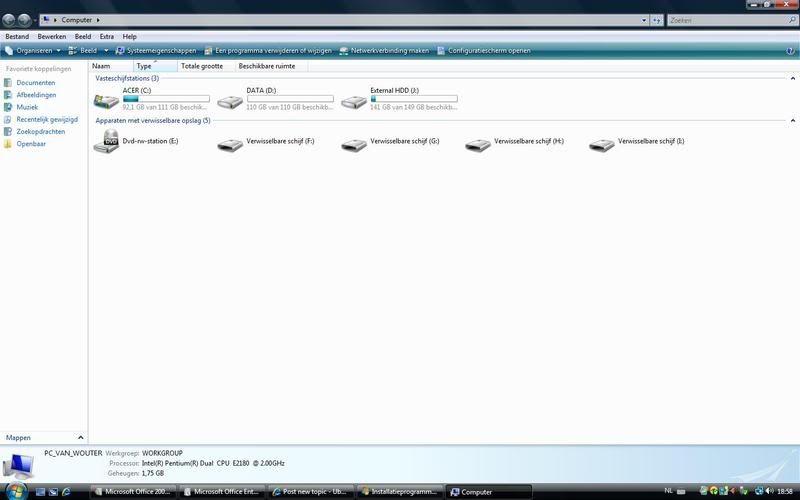Select Verwisselbare schijf (H:) drive icon
This screenshot has width=800, height=500.
(478, 143)
